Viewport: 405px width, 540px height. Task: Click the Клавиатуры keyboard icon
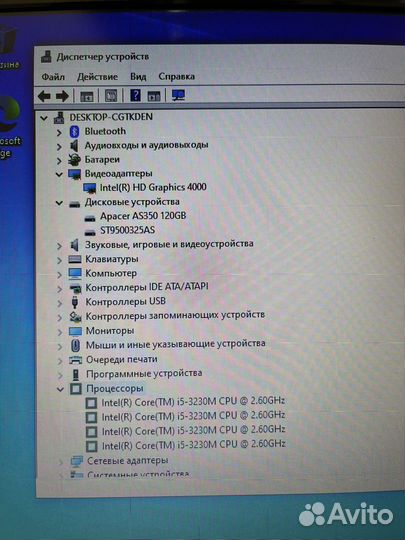(75, 259)
